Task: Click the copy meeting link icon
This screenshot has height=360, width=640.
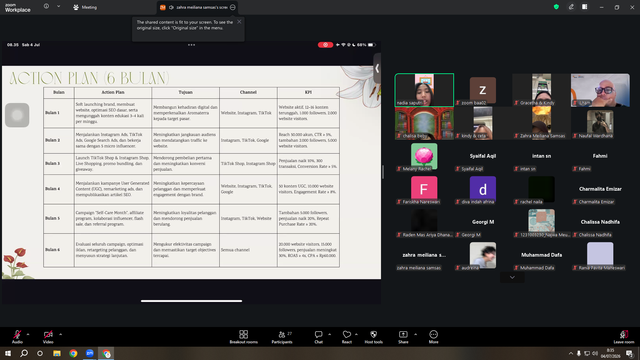Action: click(571, 7)
